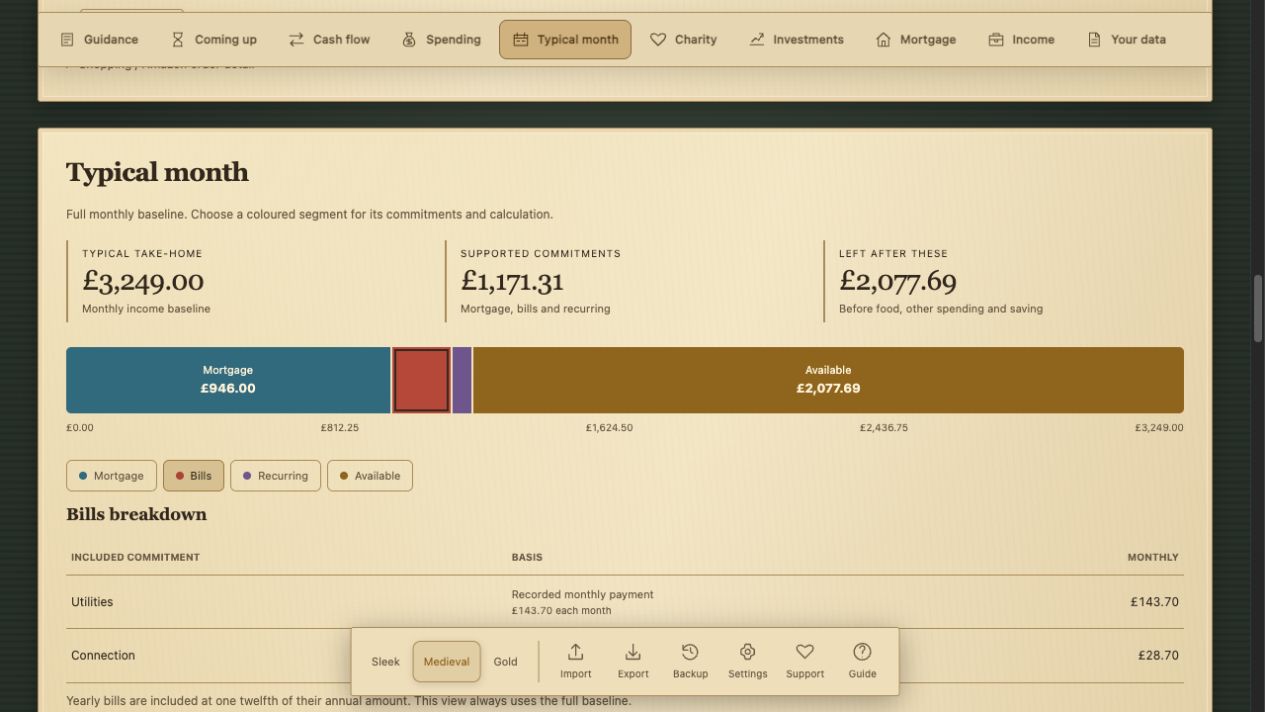The height and width of the screenshot is (712, 1265).
Task: Click the purple Recurring bar segment
Action: pyautogui.click(x=462, y=380)
